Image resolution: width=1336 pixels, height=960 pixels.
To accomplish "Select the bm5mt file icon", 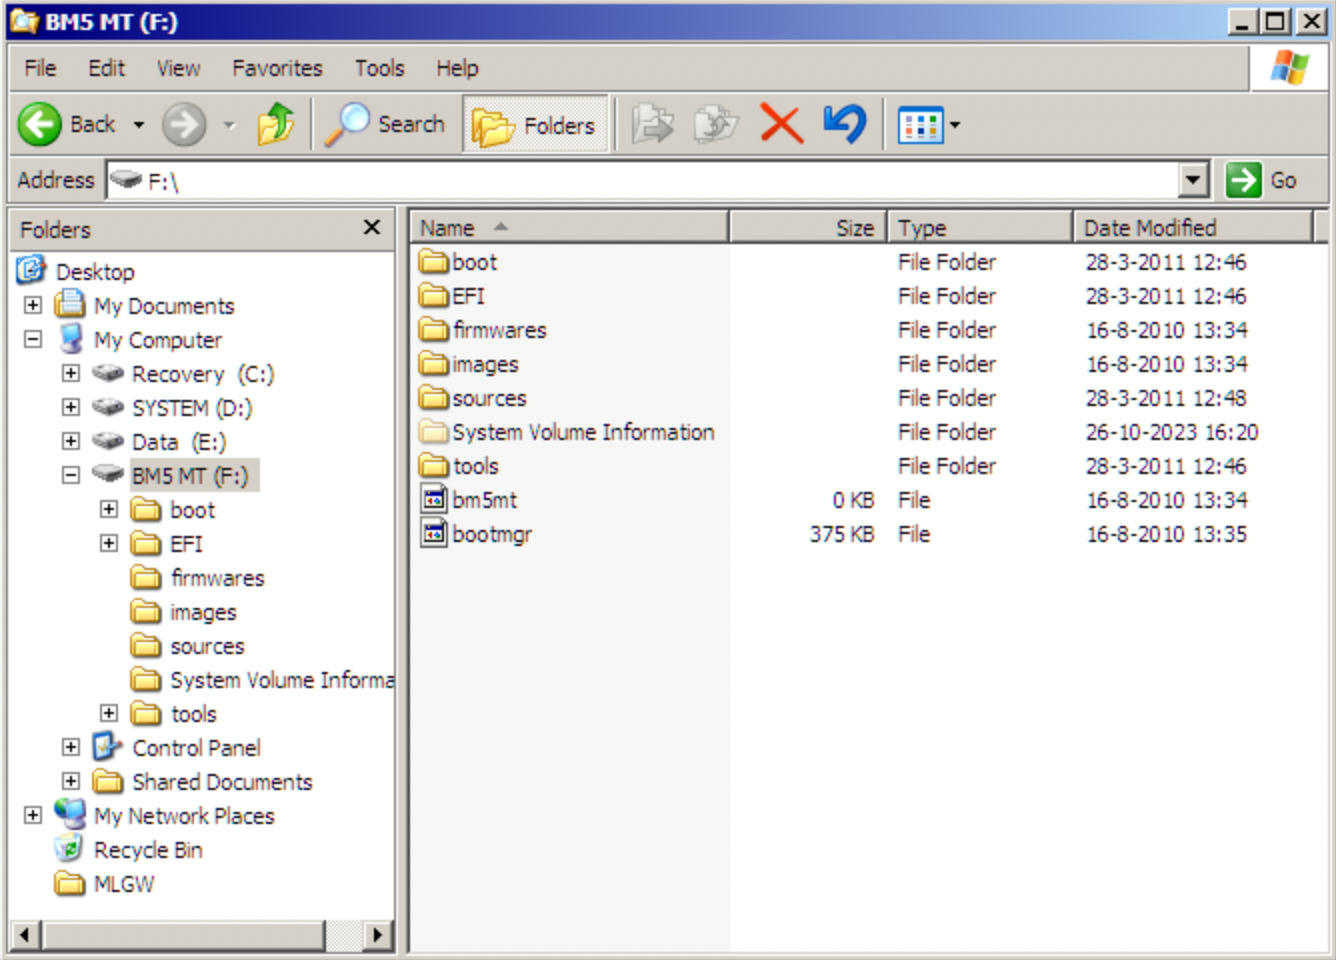I will pos(434,499).
